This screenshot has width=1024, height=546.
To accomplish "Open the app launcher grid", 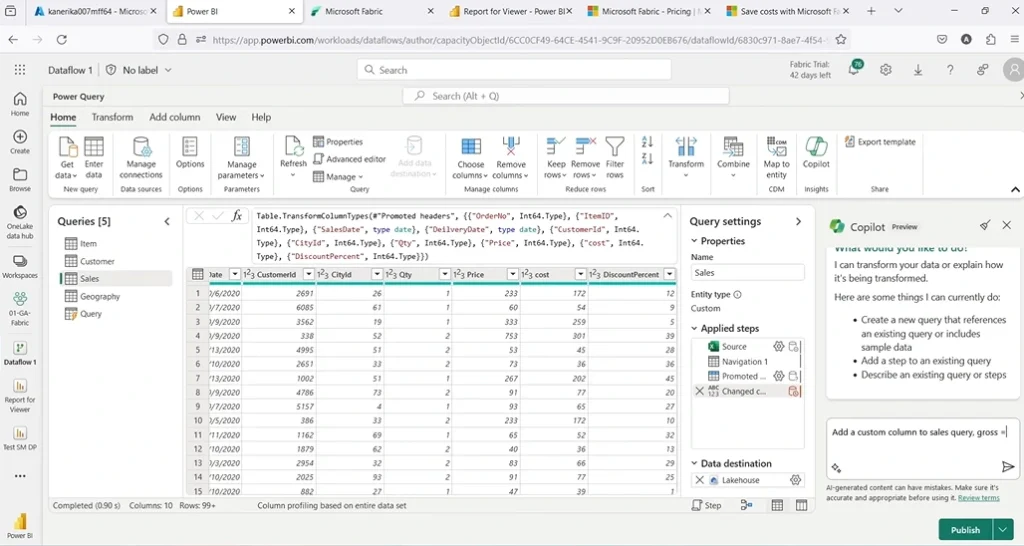I will click(x=20, y=70).
